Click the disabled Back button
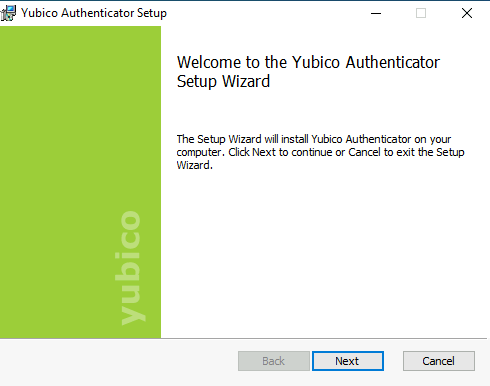Viewport: 490px width, 386px height. click(274, 361)
